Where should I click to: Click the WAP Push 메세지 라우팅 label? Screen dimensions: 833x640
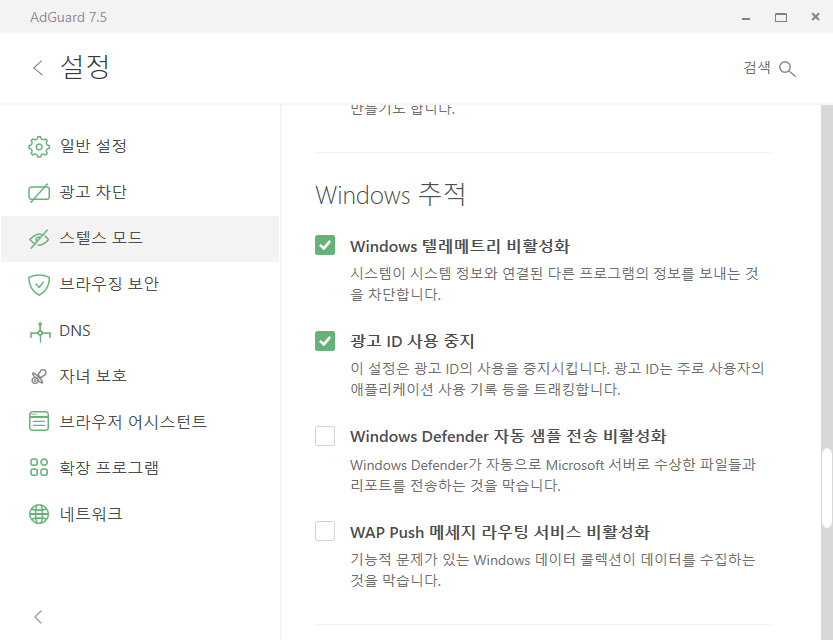point(499,532)
